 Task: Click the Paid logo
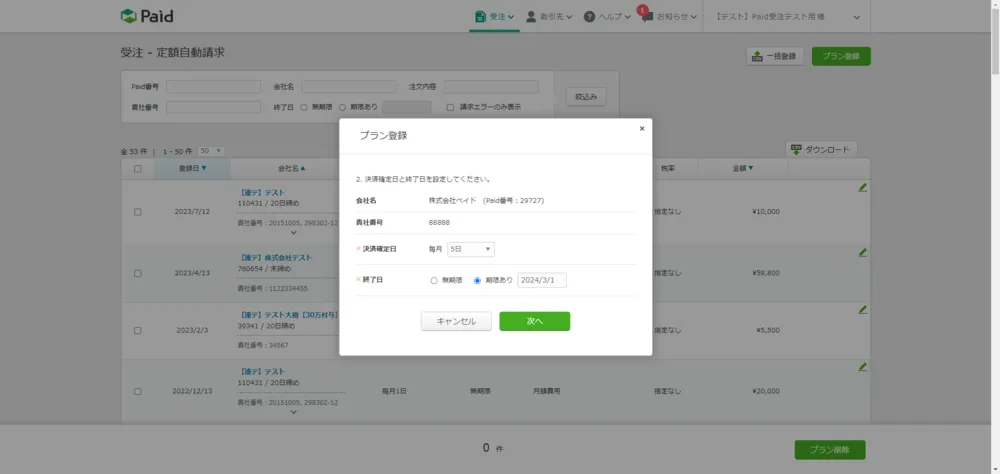coord(147,17)
